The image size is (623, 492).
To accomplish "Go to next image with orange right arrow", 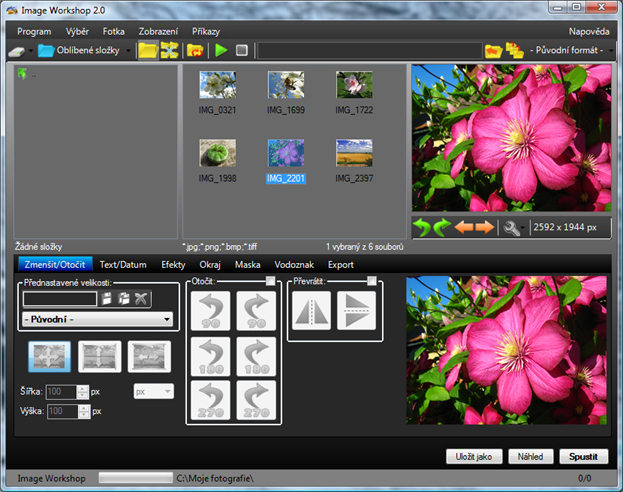I will pos(485,228).
